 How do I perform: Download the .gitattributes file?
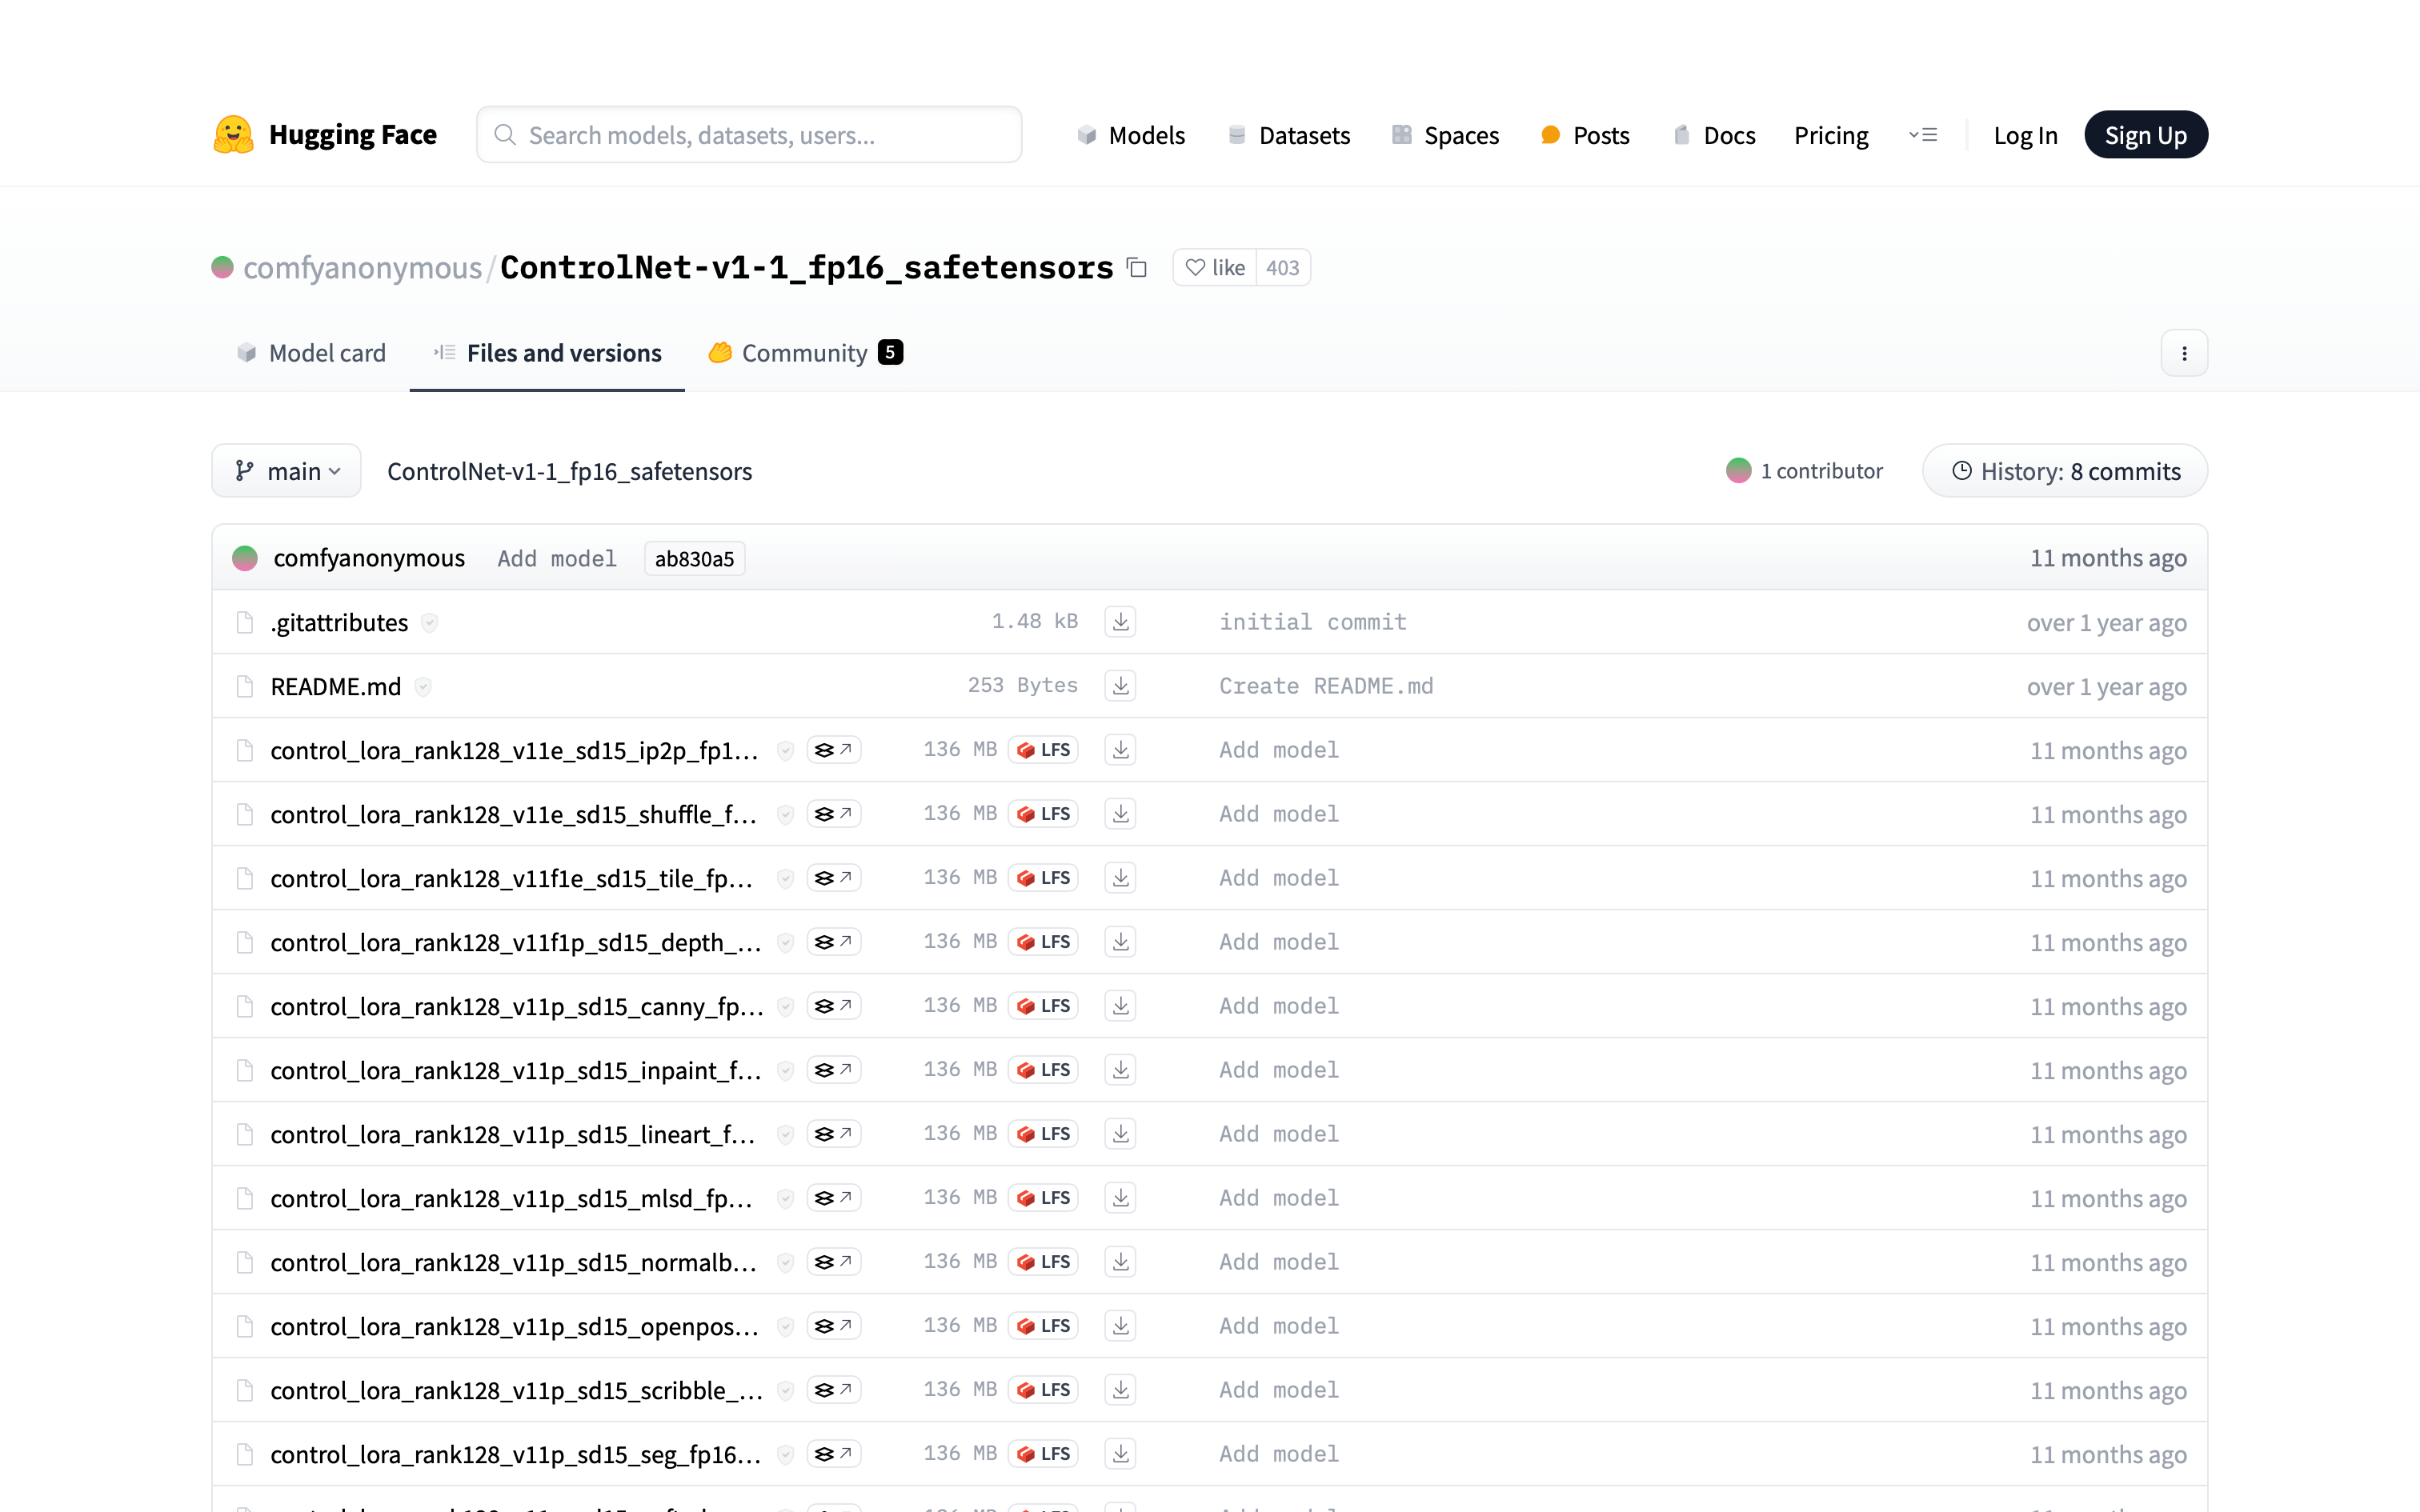pos(1120,622)
